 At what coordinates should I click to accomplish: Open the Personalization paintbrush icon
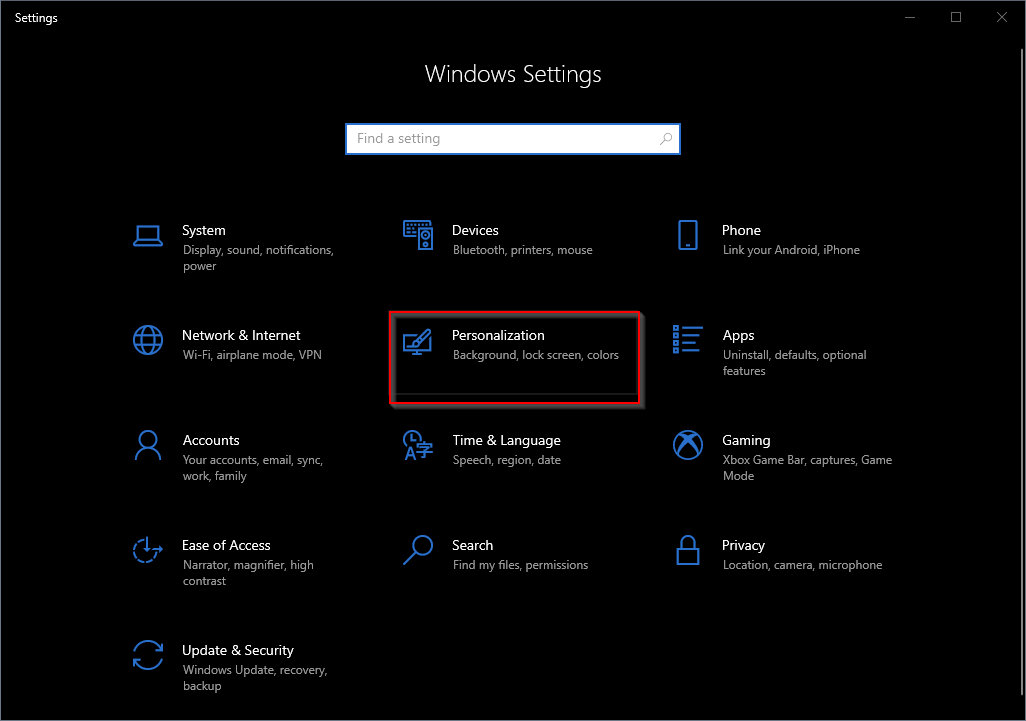tap(417, 342)
